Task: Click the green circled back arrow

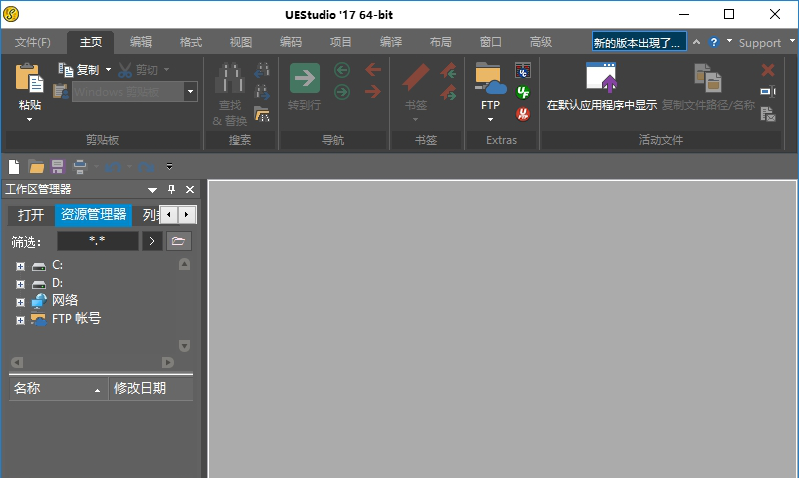Action: 342,70
